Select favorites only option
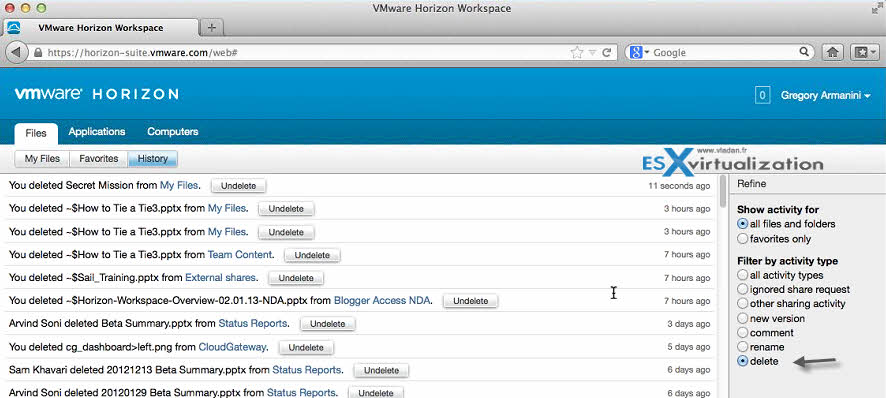 743,239
